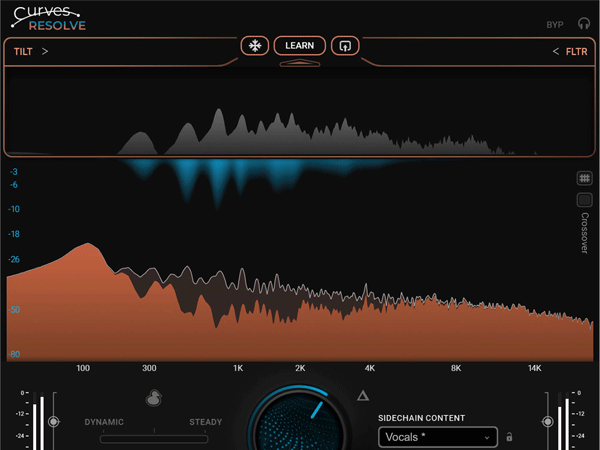Select the DYNAMIC mode label
Screen dimensions: 600x450
pyautogui.click(x=110, y=422)
